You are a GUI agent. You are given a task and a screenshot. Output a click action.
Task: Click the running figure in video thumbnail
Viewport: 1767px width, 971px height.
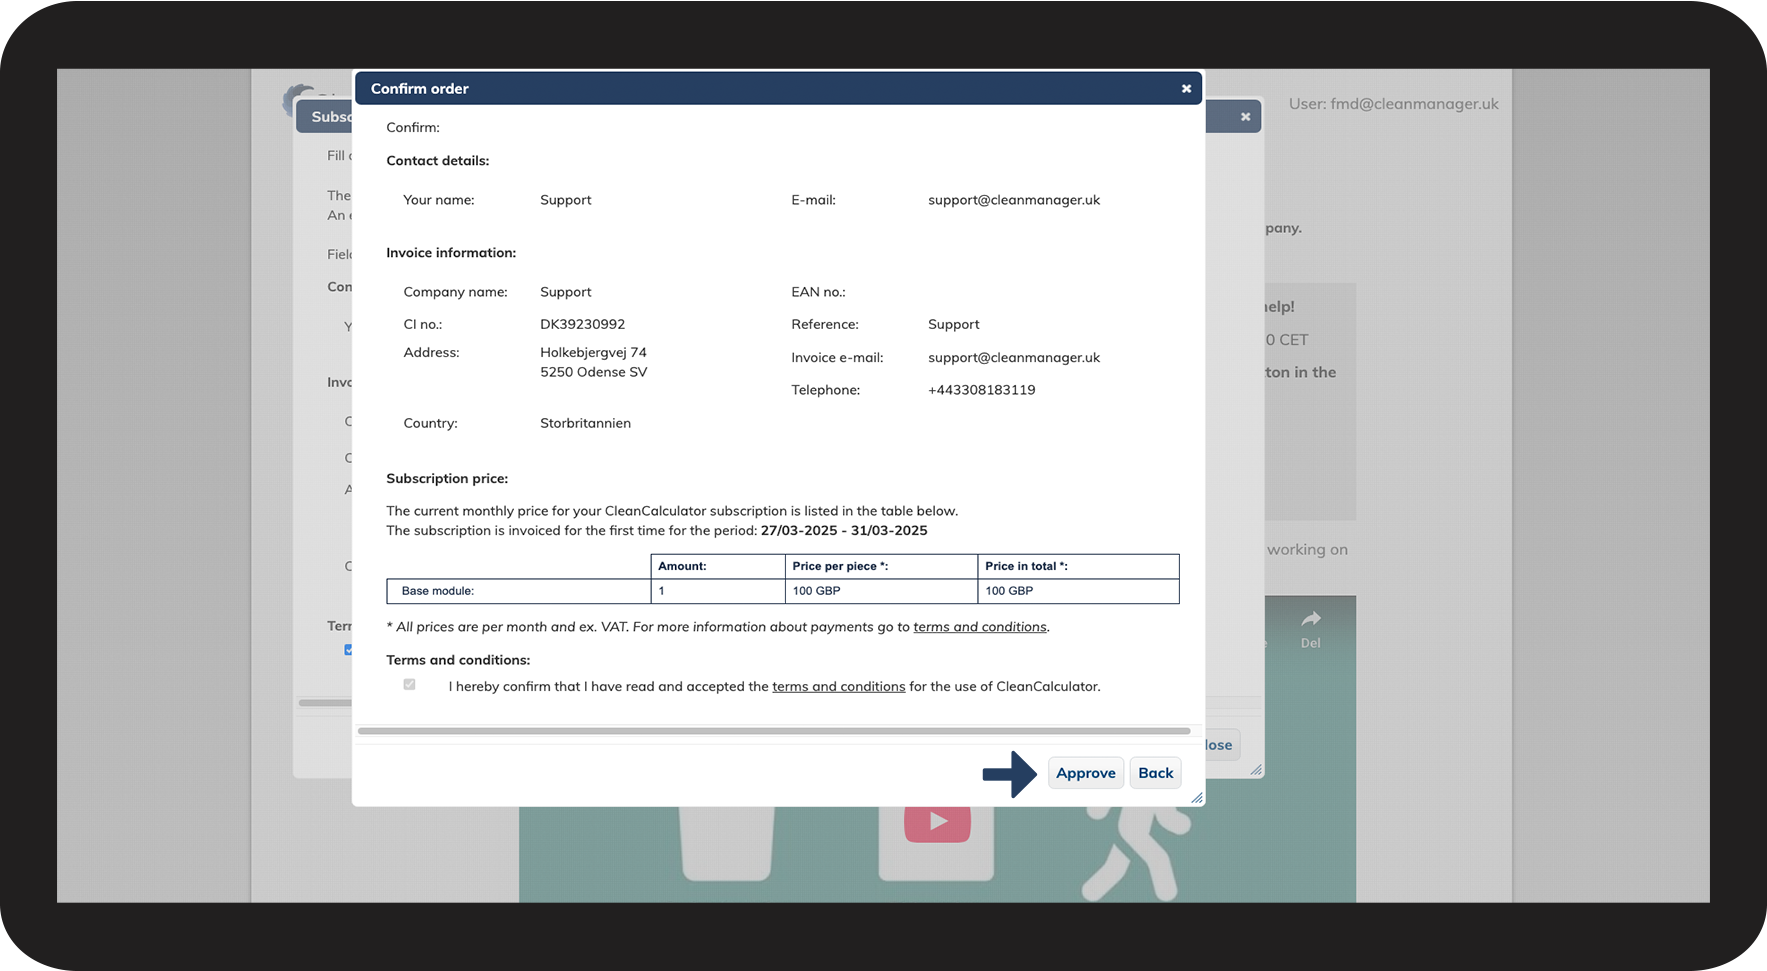pos(1135,850)
